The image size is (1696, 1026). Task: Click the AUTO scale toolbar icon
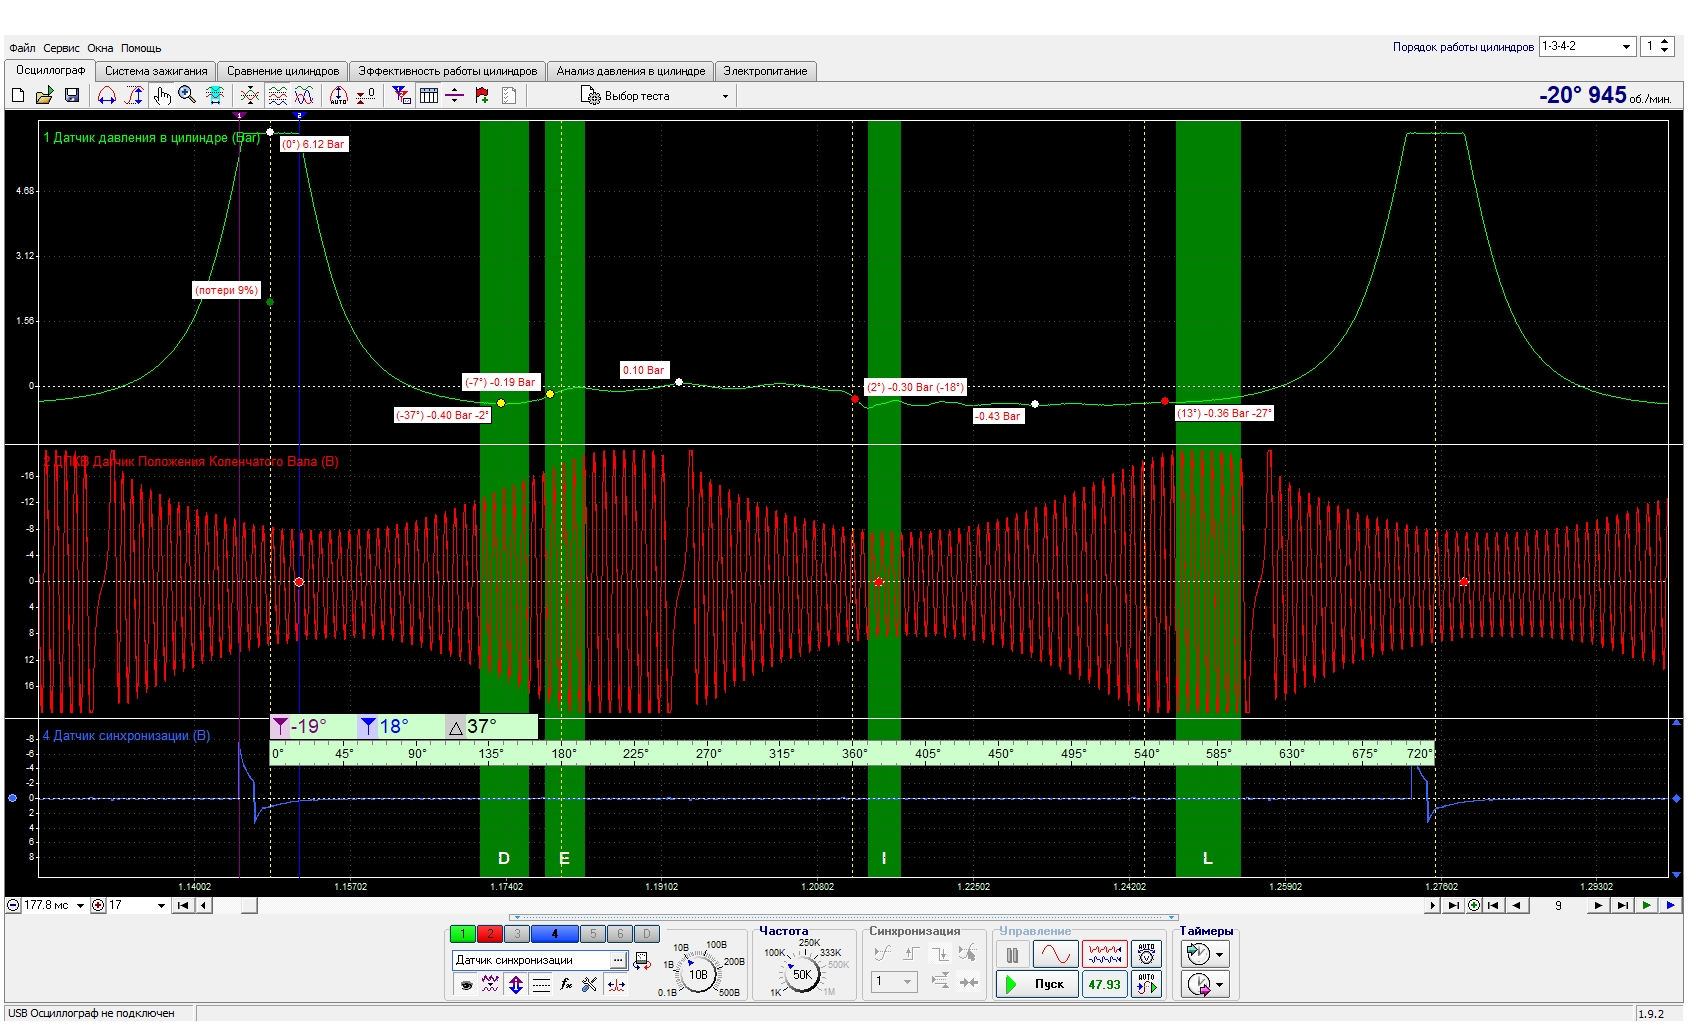point(339,95)
